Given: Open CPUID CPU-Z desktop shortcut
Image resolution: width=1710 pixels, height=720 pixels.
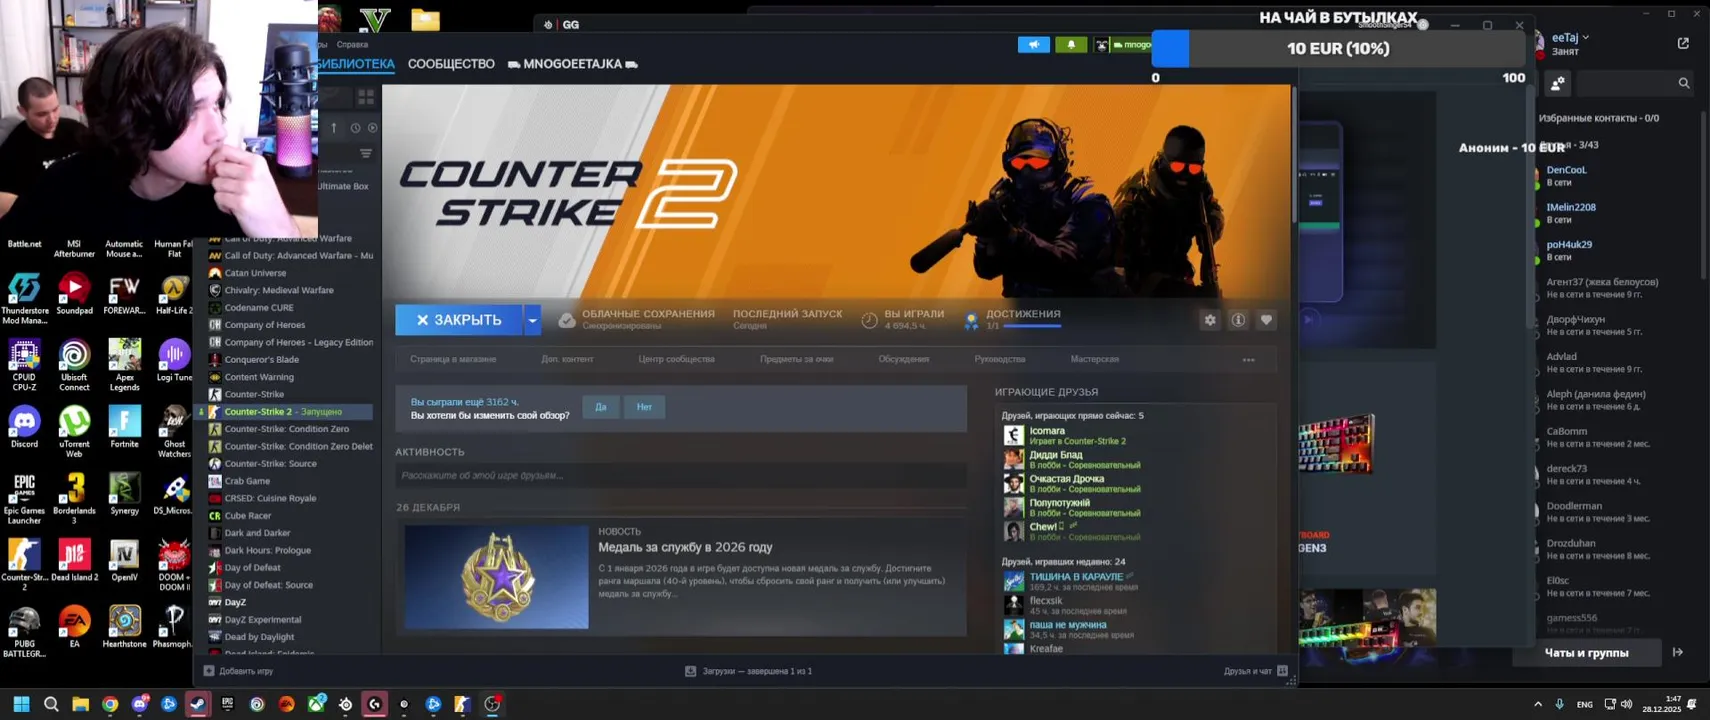Looking at the screenshot, I should [24, 364].
